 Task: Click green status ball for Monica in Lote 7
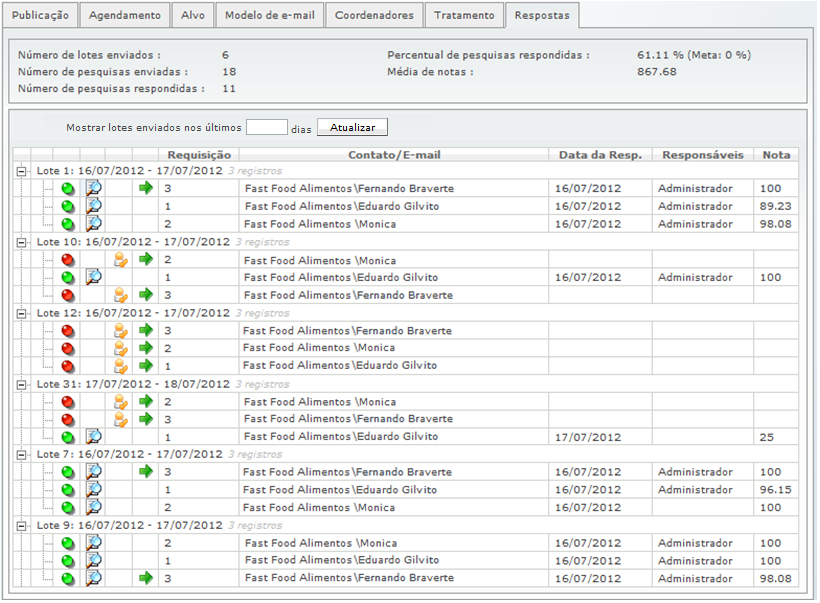click(x=68, y=508)
